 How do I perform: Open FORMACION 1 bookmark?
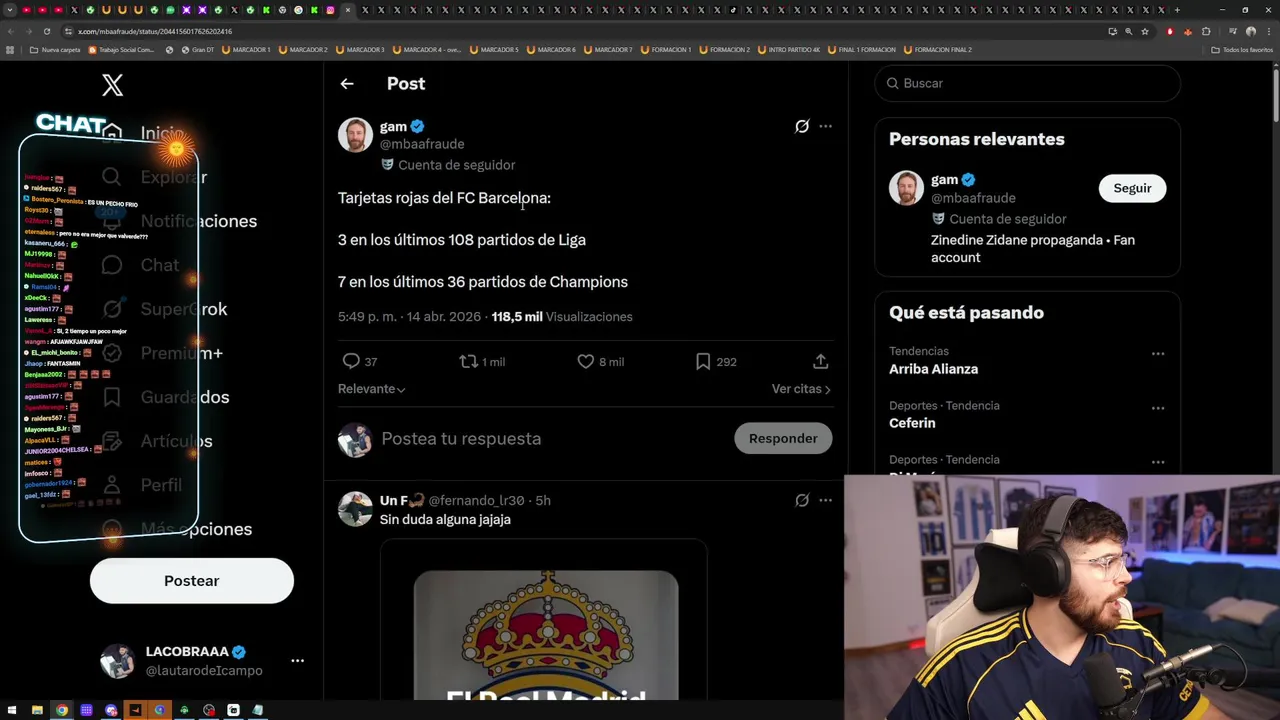[665, 49]
